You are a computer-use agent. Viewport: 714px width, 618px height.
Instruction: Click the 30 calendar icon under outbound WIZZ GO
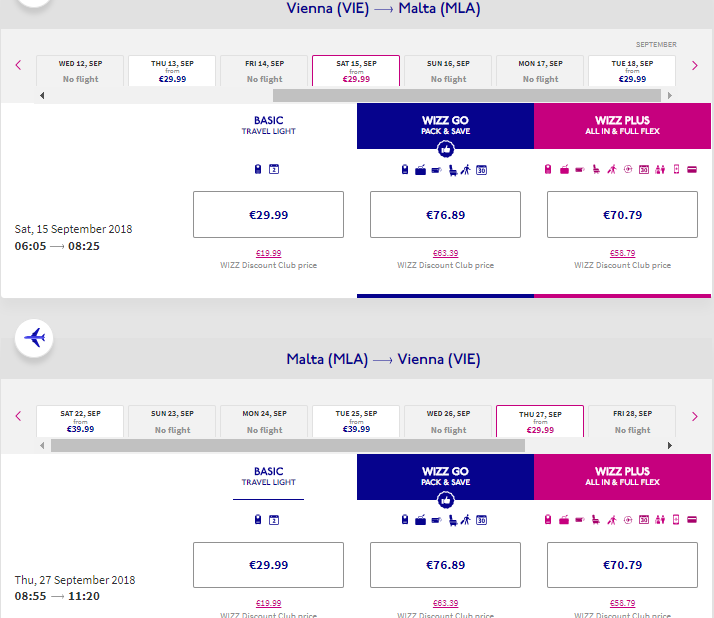pos(480,169)
